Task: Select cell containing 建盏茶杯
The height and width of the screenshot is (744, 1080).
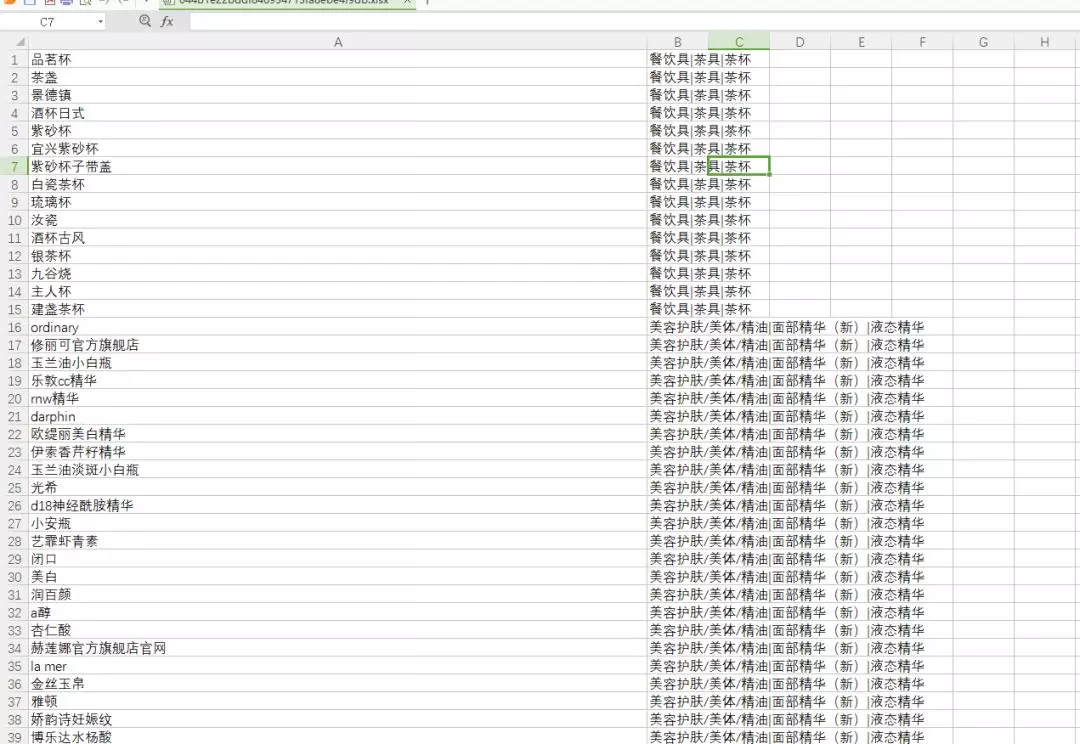Action: [338, 309]
